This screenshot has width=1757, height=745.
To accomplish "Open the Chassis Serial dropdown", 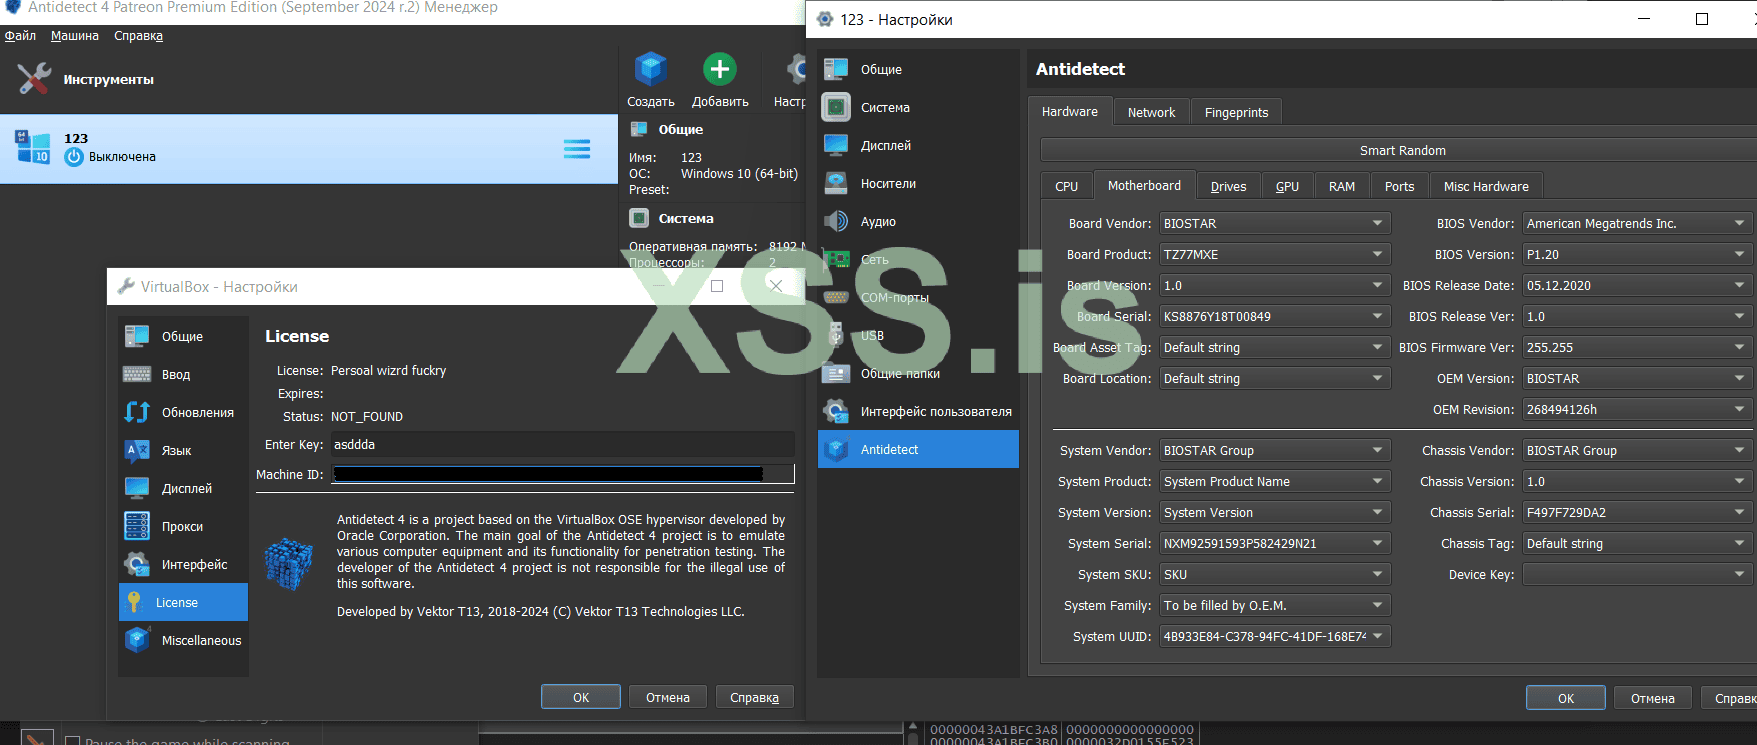I will pyautogui.click(x=1637, y=512).
